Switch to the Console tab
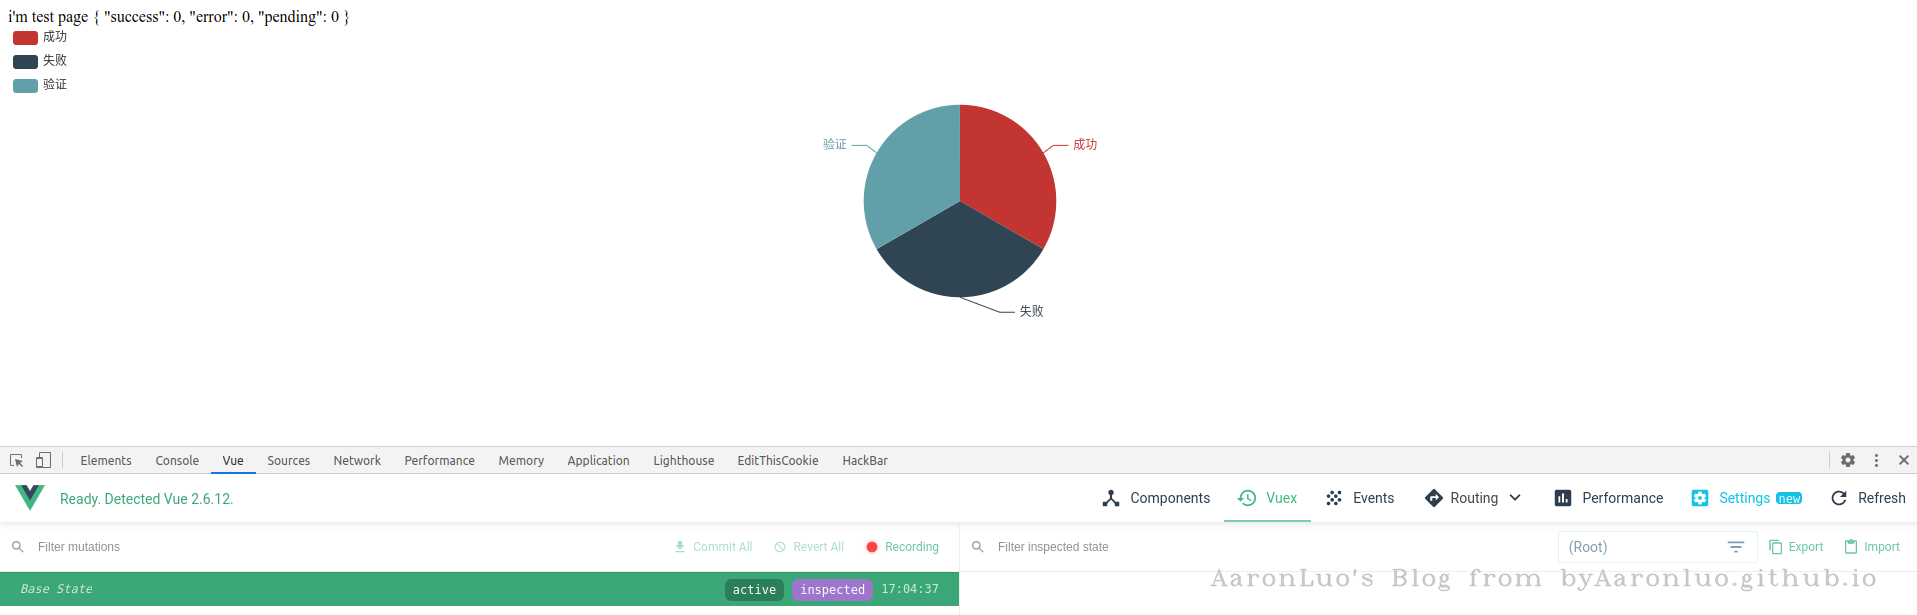The width and height of the screenshot is (1917, 615). point(177,461)
